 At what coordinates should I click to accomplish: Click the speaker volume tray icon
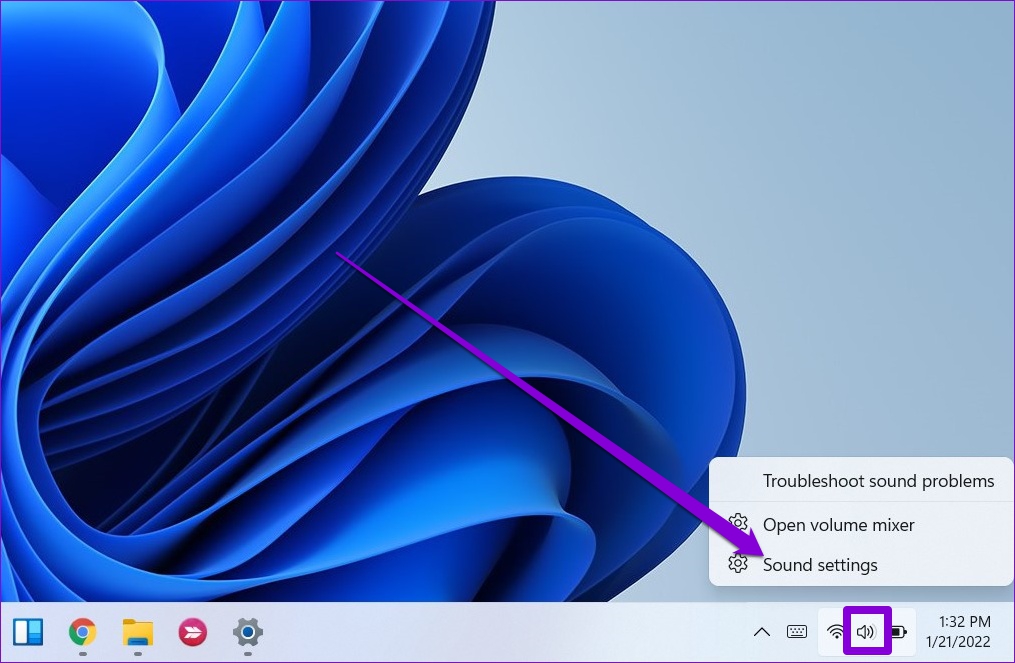[x=866, y=632]
